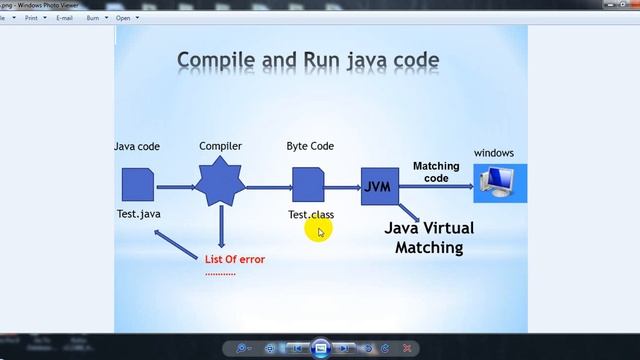The height and width of the screenshot is (360, 640).
Task: Click the 'Matching code' label
Action: [x=436, y=172]
